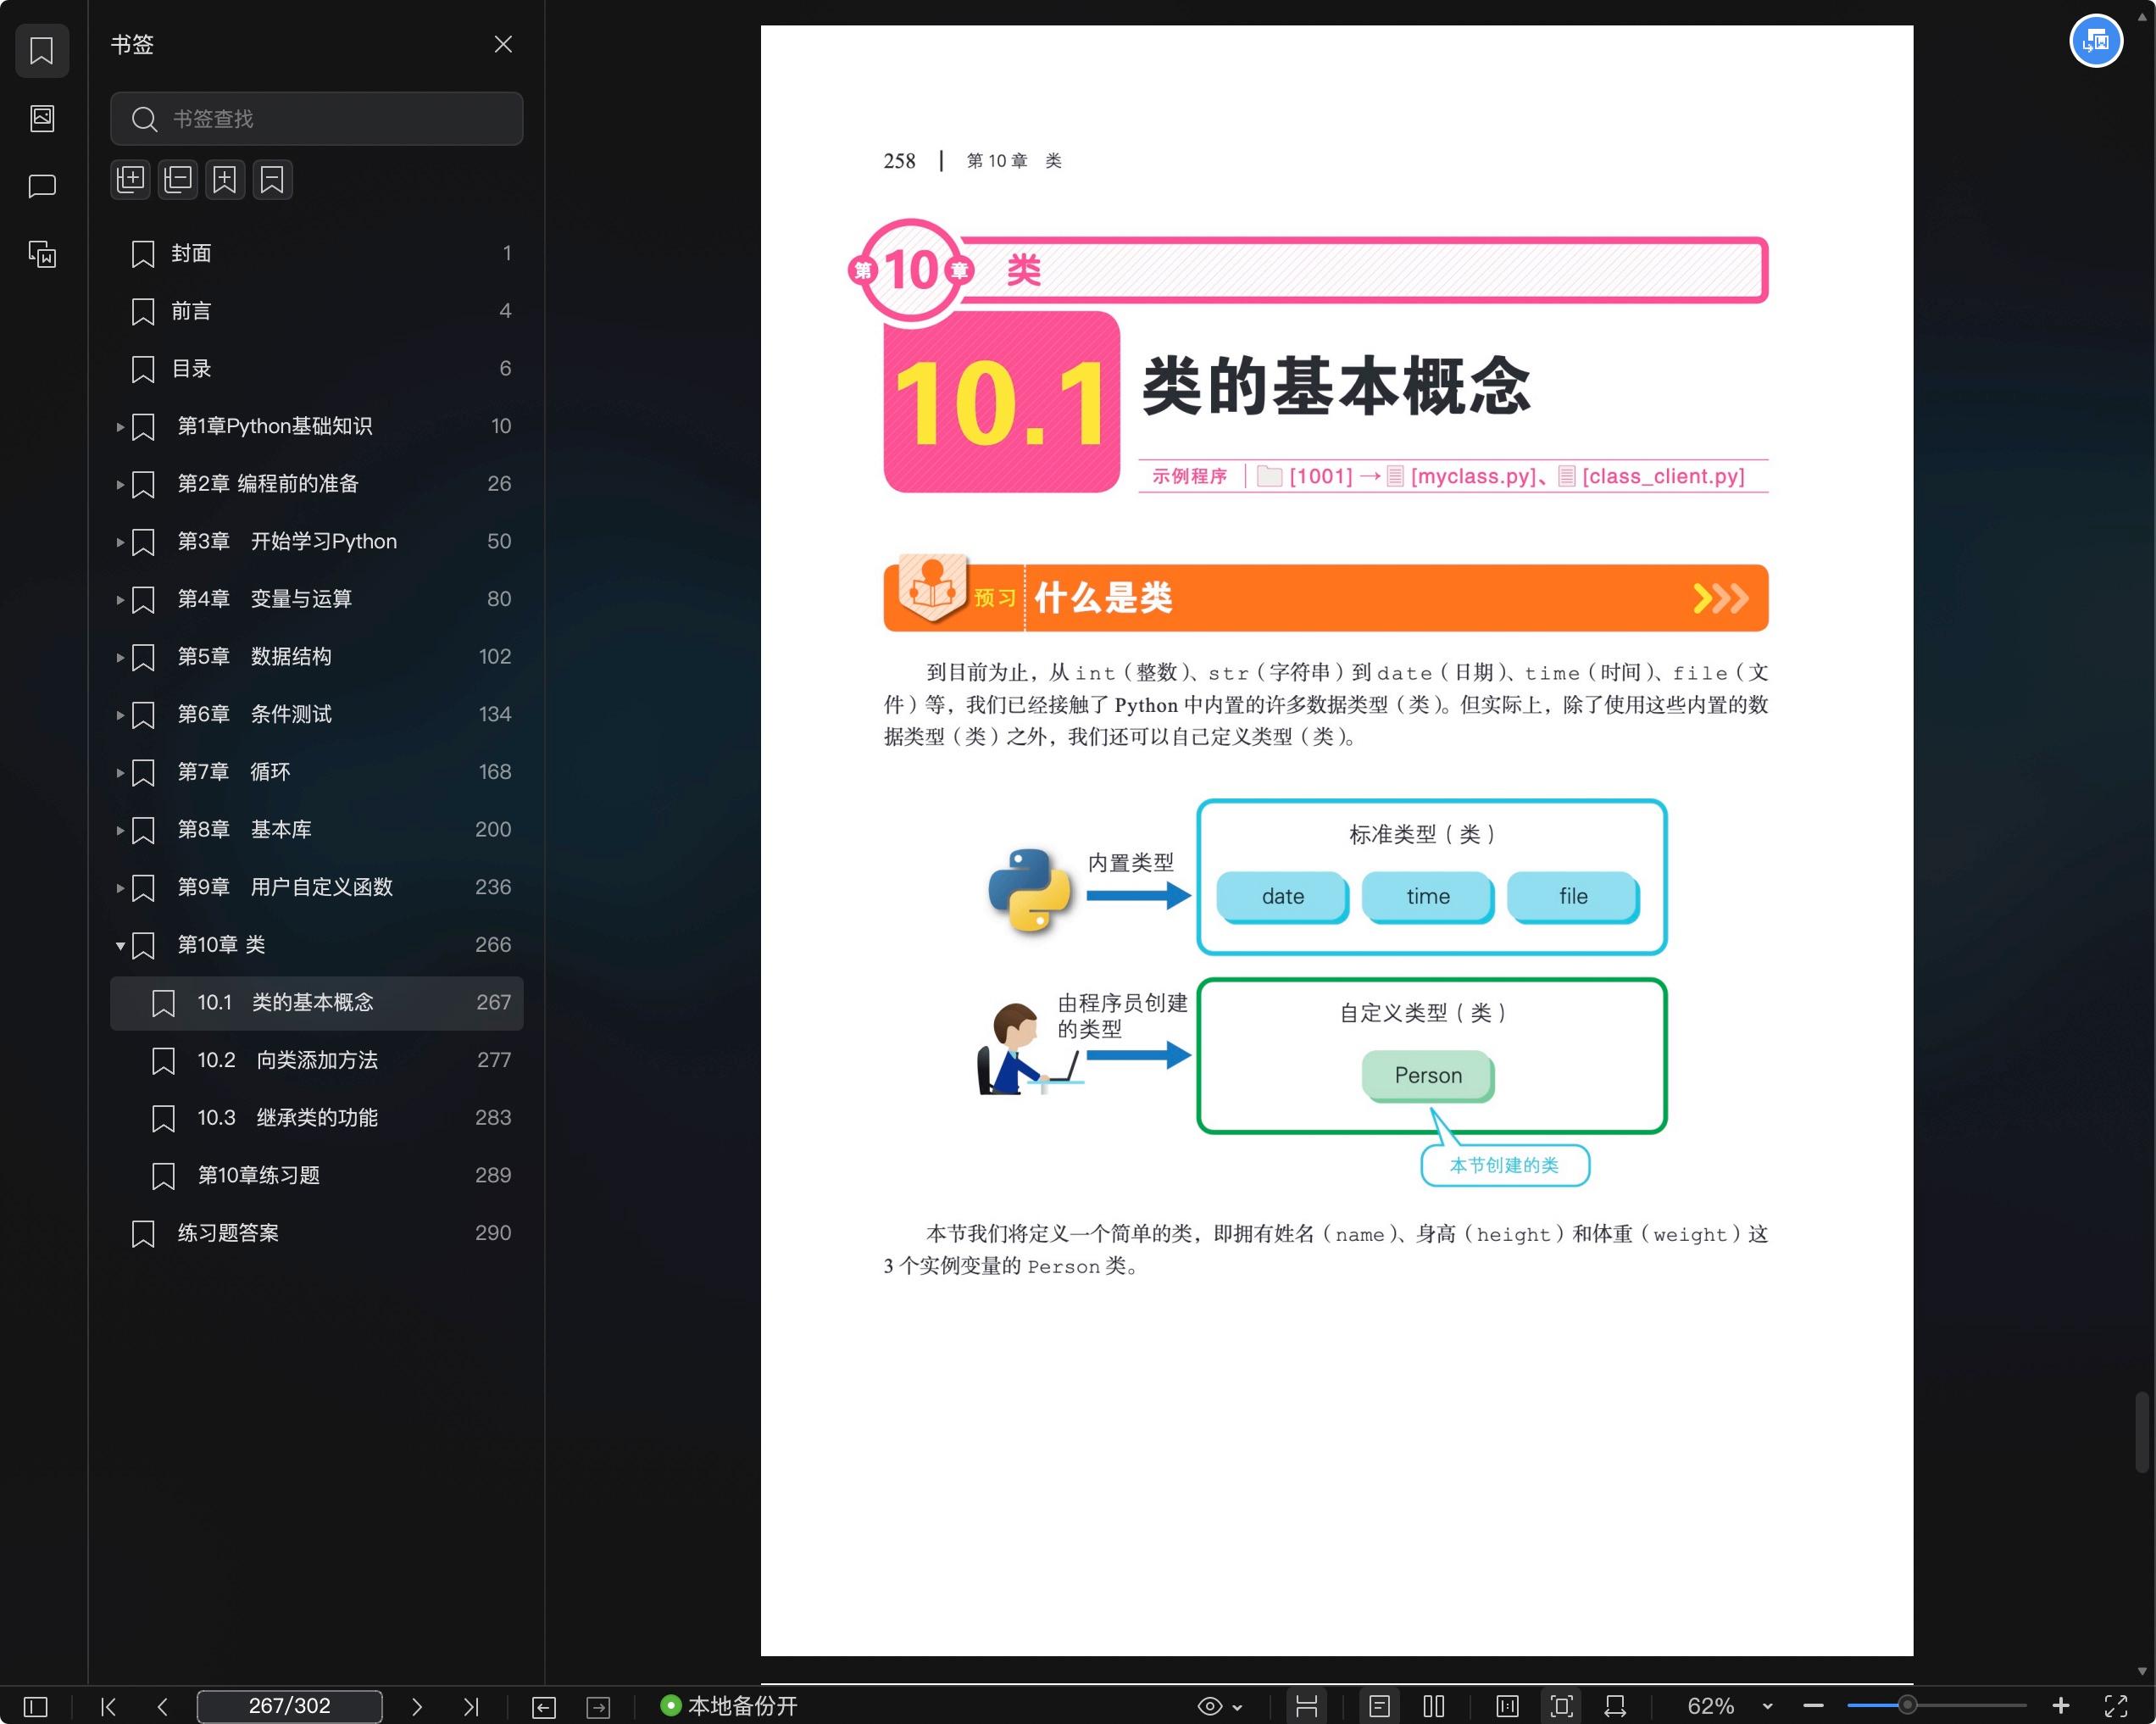Image resolution: width=2156 pixels, height=1724 pixels.
Task: Jump to bookmark 10.3 继承类的功能
Action: pyautogui.click(x=316, y=1118)
